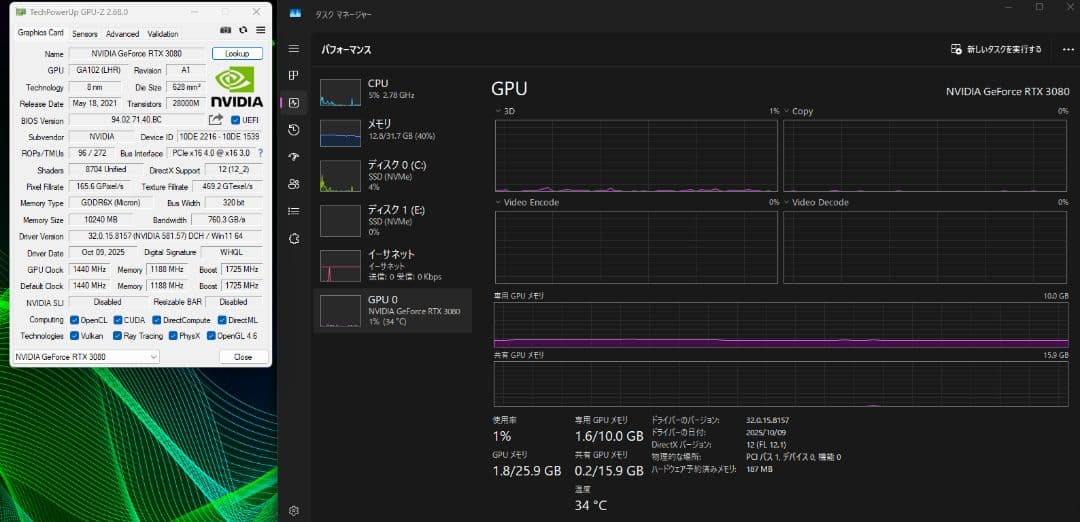Screen dimensions: 1080x522
Task: Toggle OpenCL checkbox
Action: point(74,320)
